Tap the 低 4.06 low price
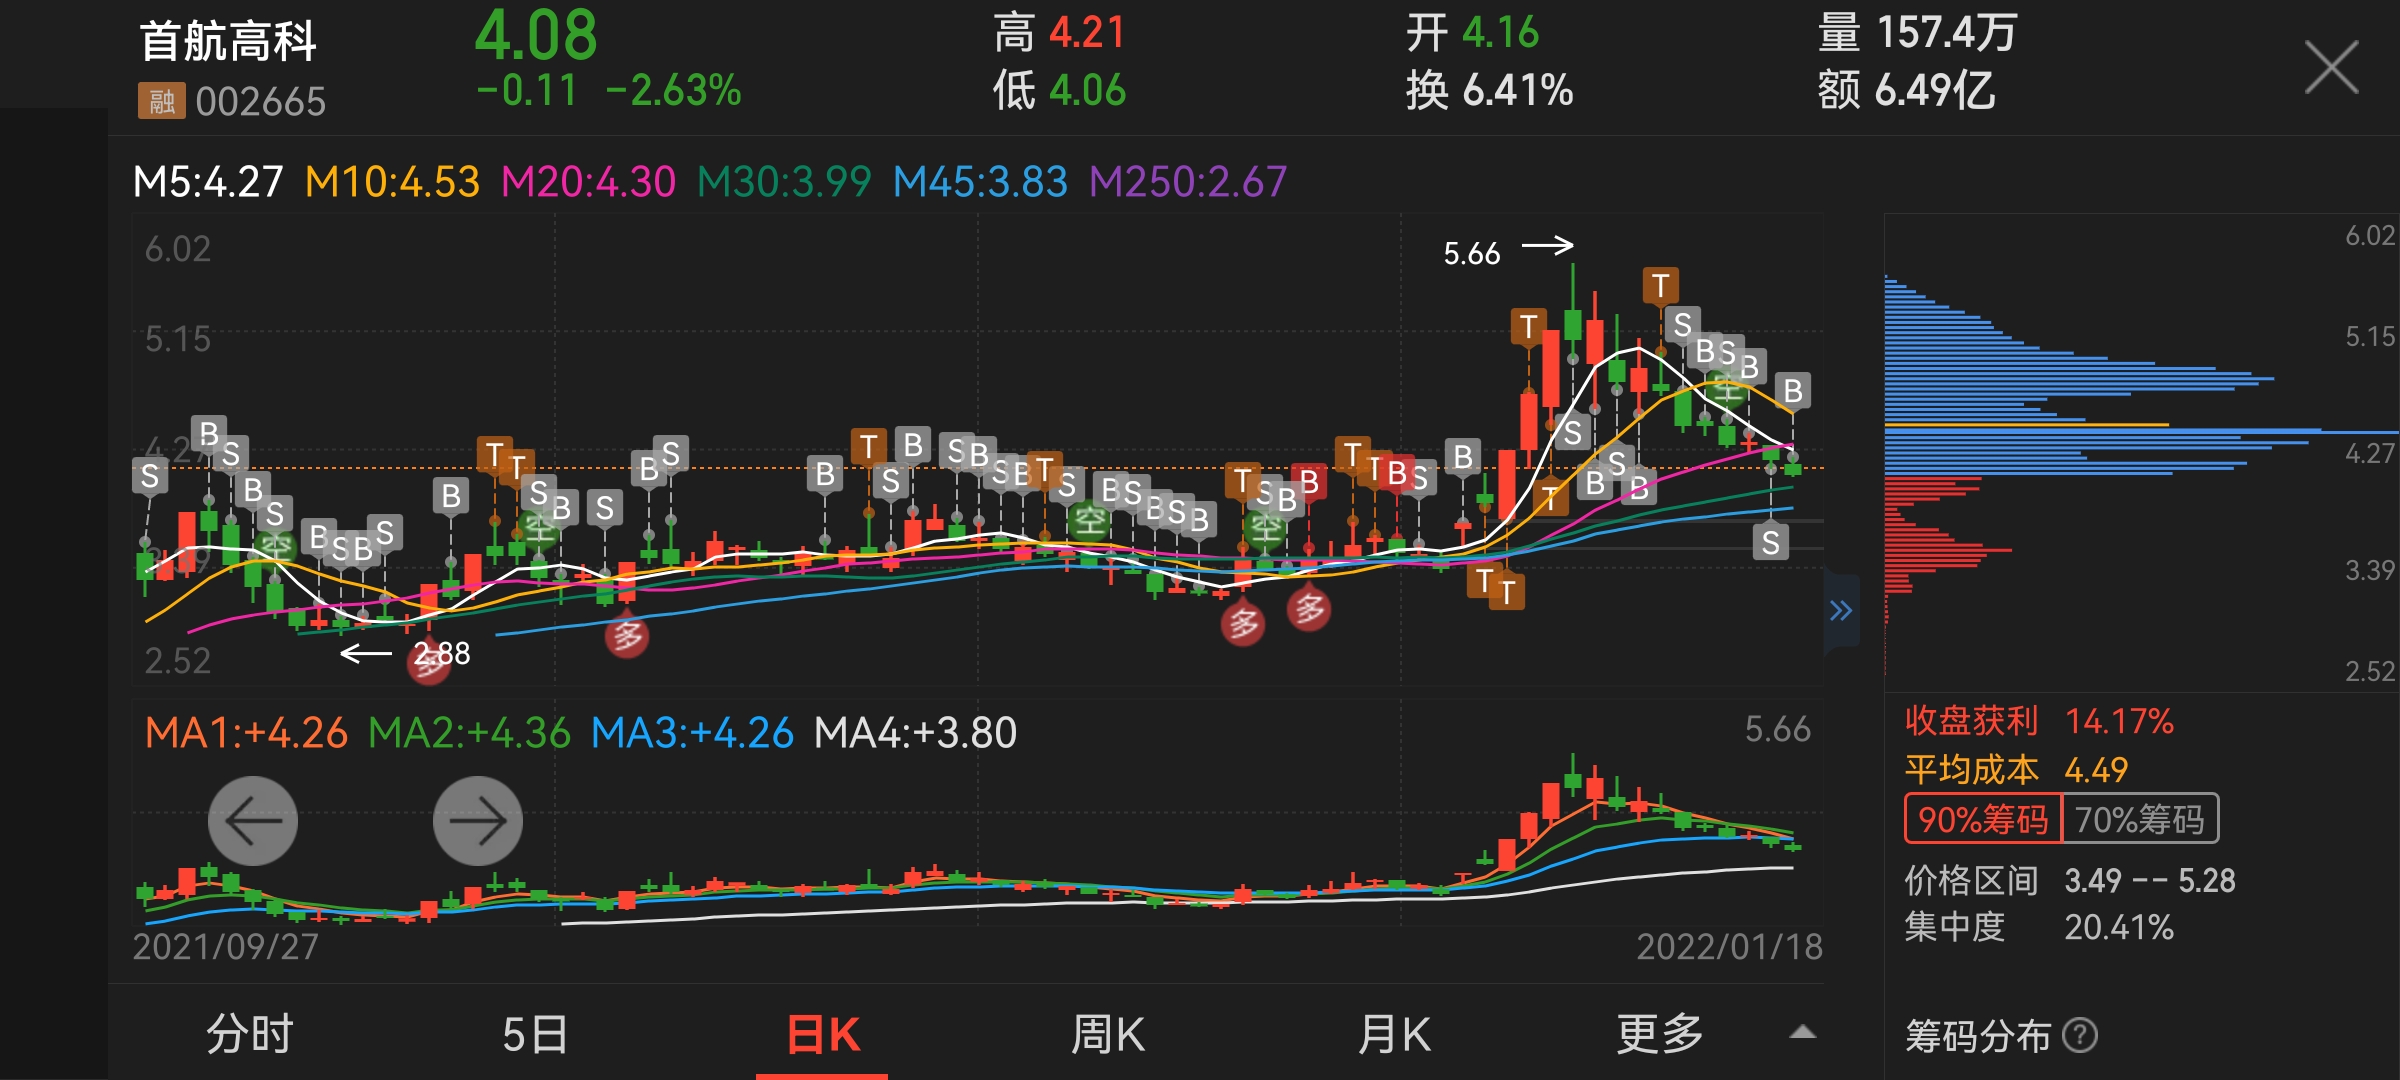 point(1059,91)
